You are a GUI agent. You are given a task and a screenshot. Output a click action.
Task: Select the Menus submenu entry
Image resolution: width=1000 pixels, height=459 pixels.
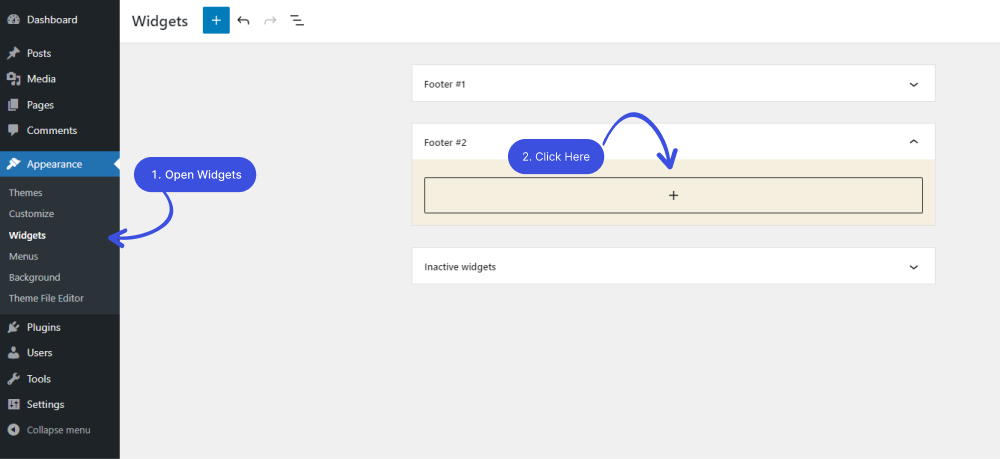(24, 256)
